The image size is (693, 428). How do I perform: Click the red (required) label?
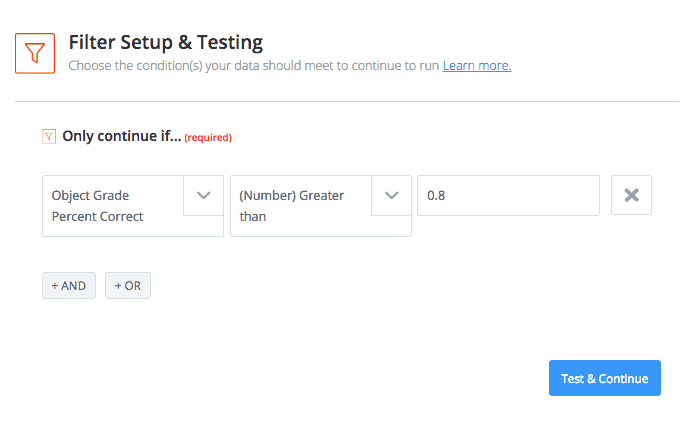[209, 137]
